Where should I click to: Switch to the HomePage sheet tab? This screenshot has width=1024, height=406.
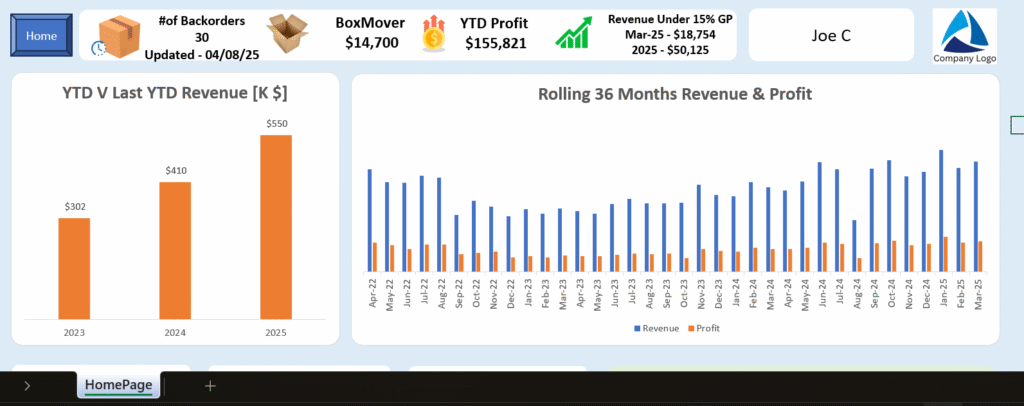118,385
